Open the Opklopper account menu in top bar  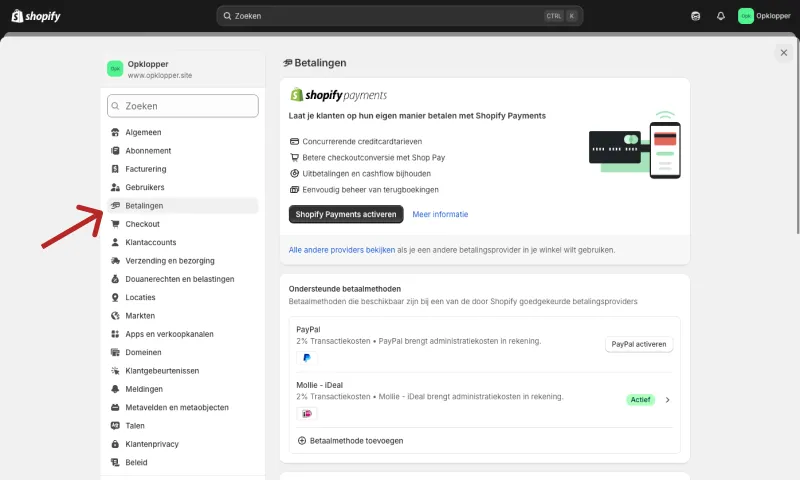pos(764,16)
